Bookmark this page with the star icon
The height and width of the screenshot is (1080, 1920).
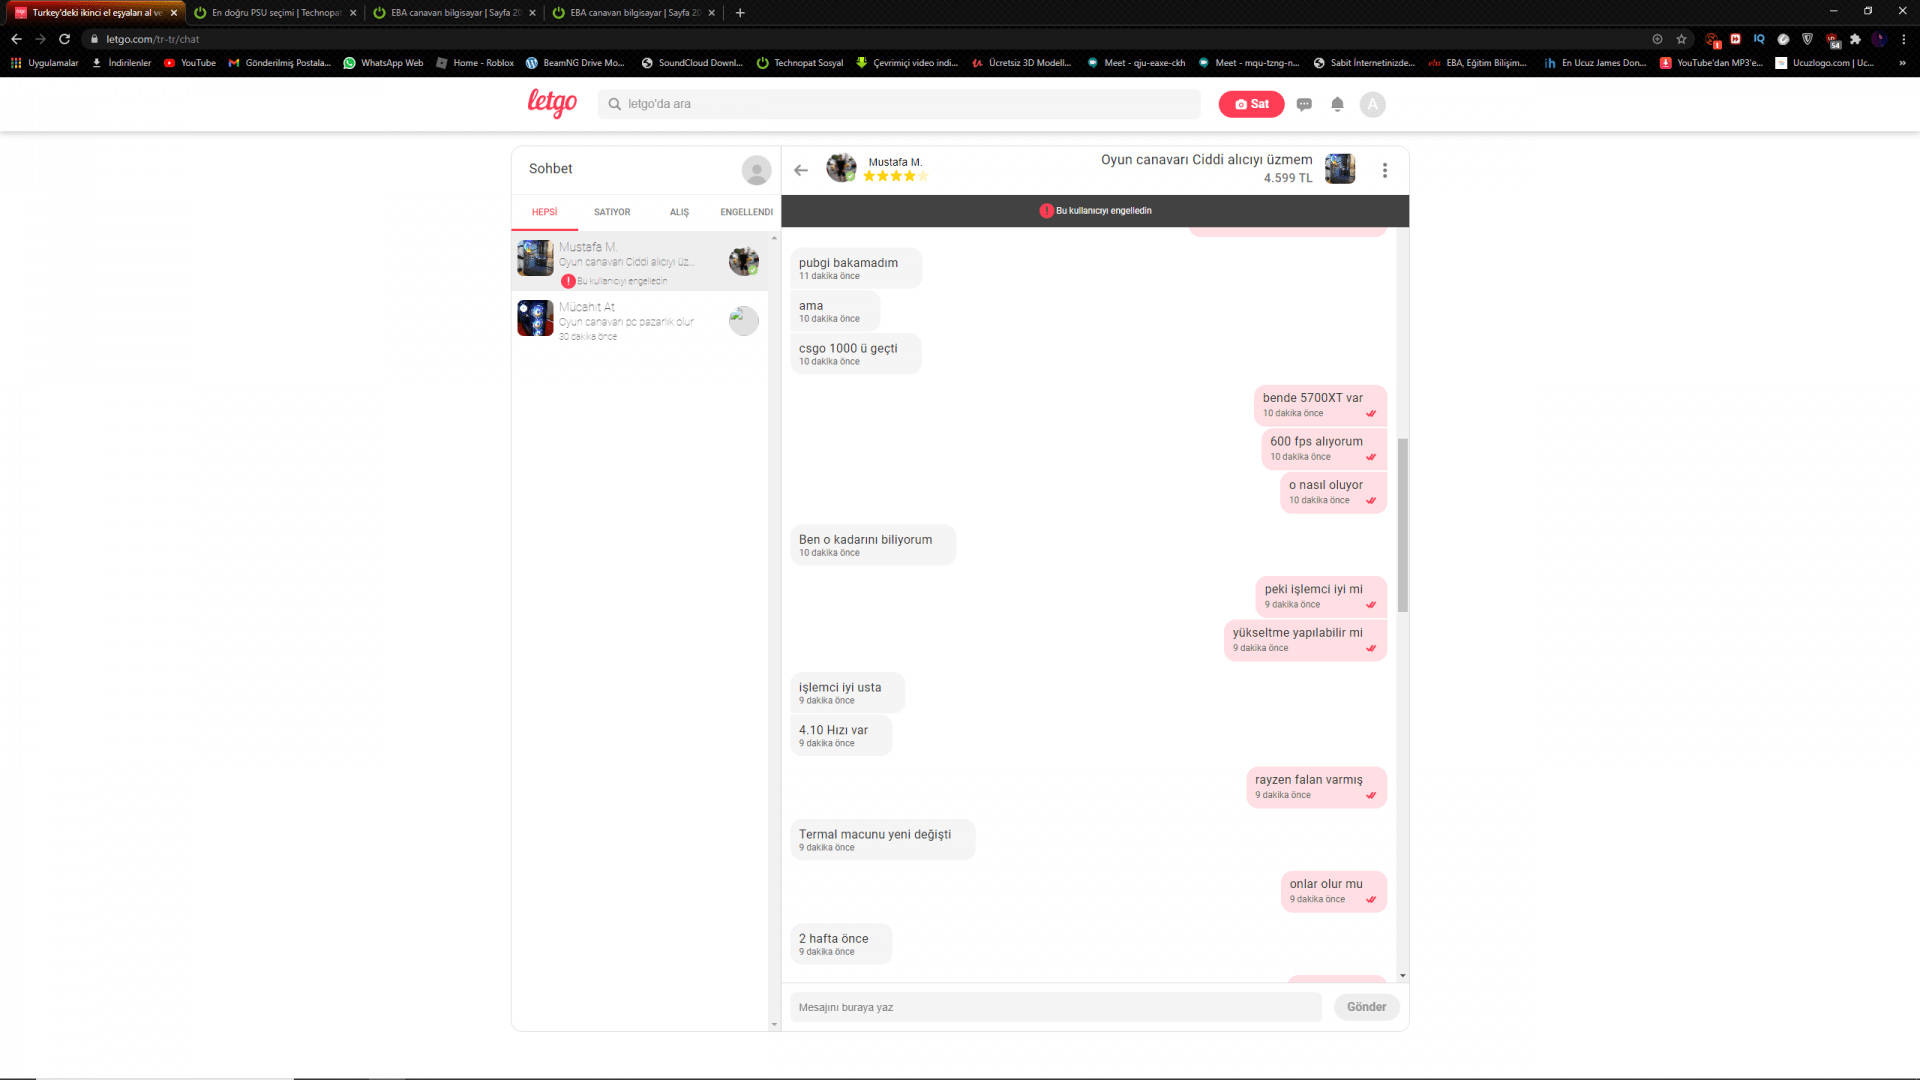tap(1682, 39)
